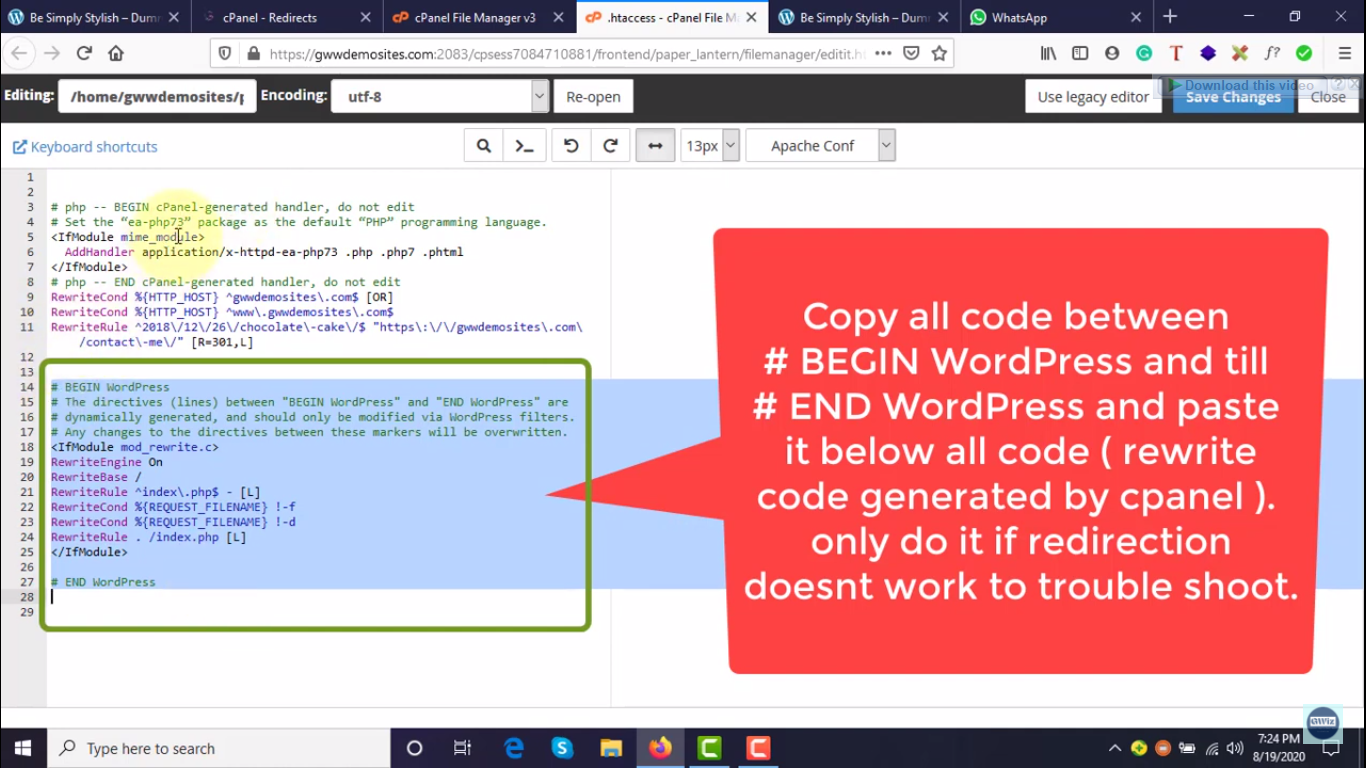This screenshot has height=768, width=1366.
Task: Click the Re-open button
Action: tap(593, 97)
